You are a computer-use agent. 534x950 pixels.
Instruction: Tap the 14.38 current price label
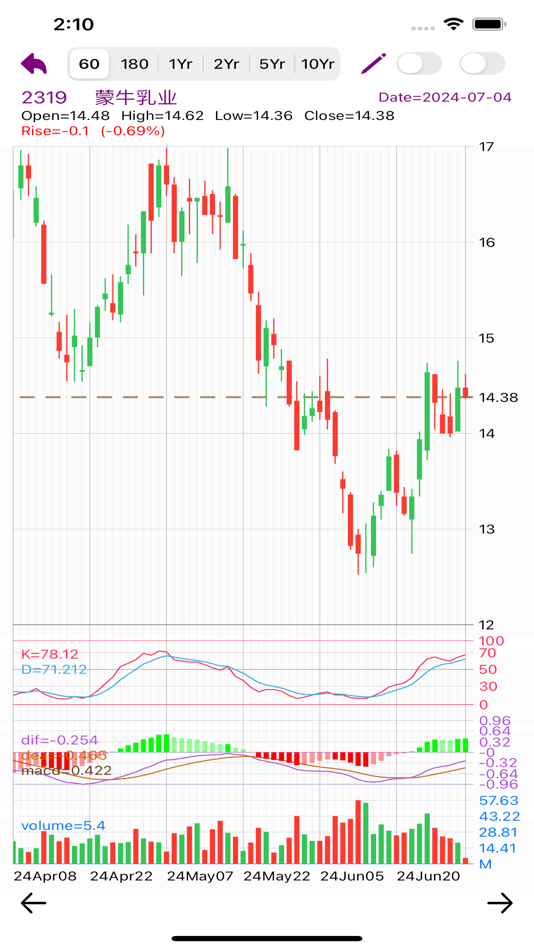point(498,397)
